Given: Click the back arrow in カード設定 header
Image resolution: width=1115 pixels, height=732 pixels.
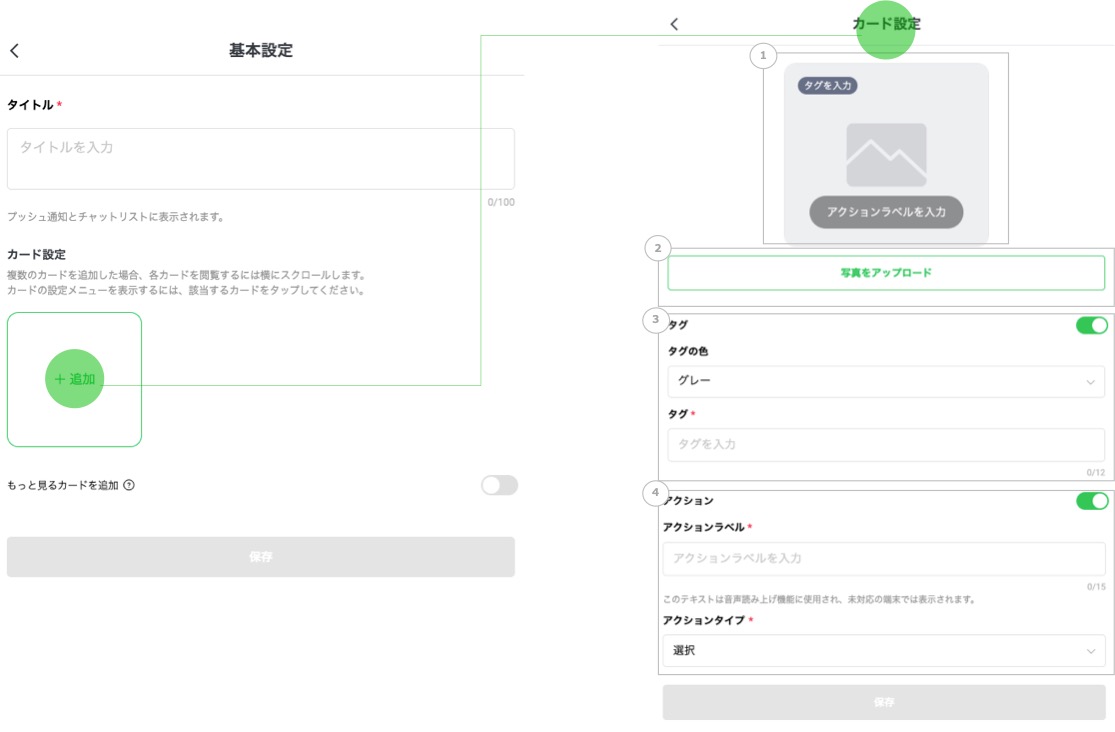Looking at the screenshot, I should (x=674, y=24).
